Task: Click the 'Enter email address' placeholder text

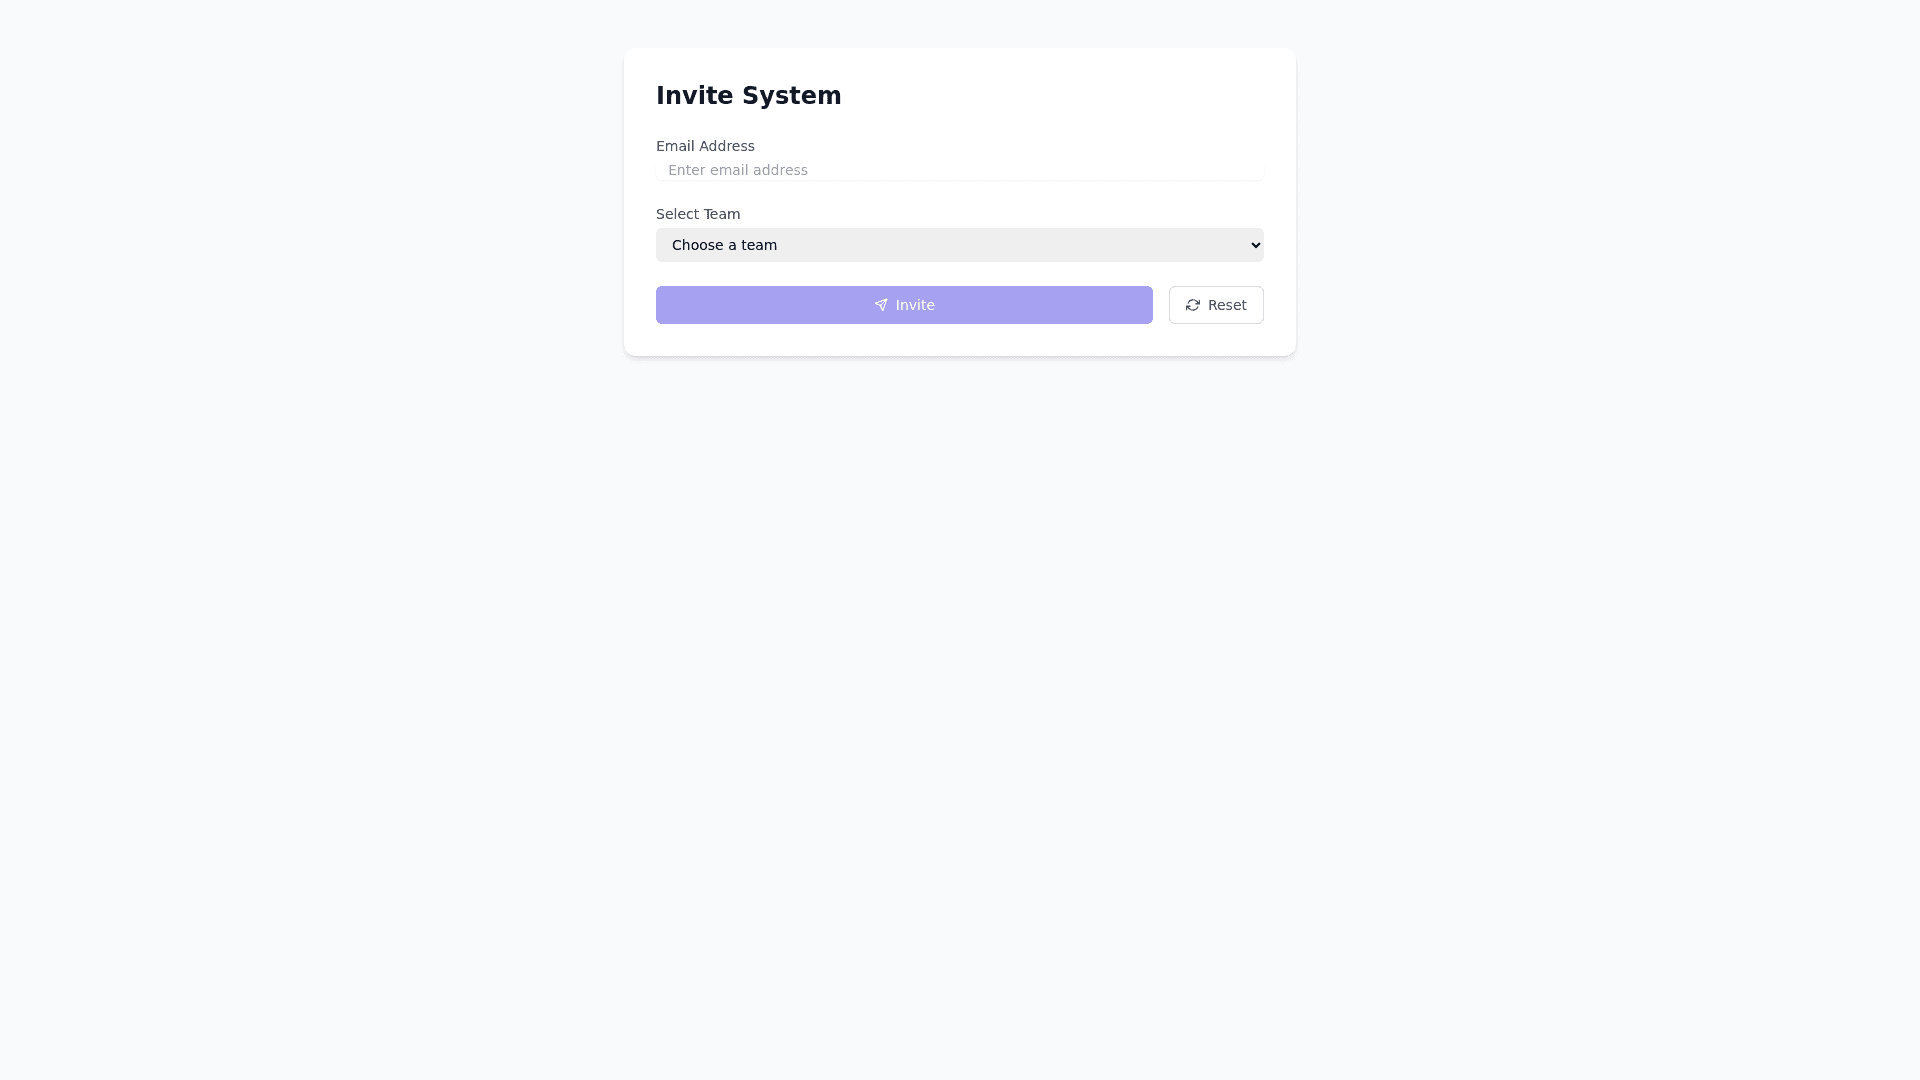Action: tap(738, 170)
